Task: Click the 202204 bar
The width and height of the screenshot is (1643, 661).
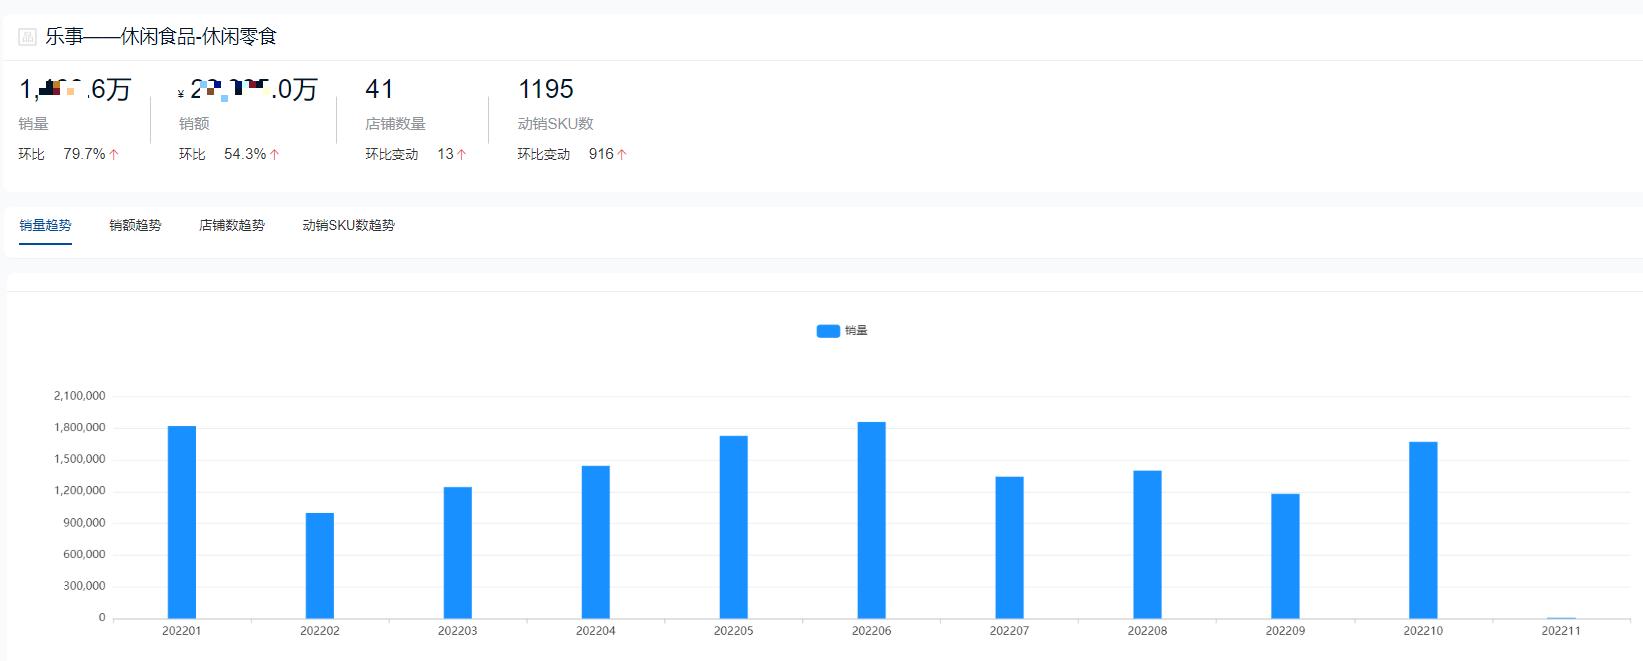Action: [x=596, y=542]
